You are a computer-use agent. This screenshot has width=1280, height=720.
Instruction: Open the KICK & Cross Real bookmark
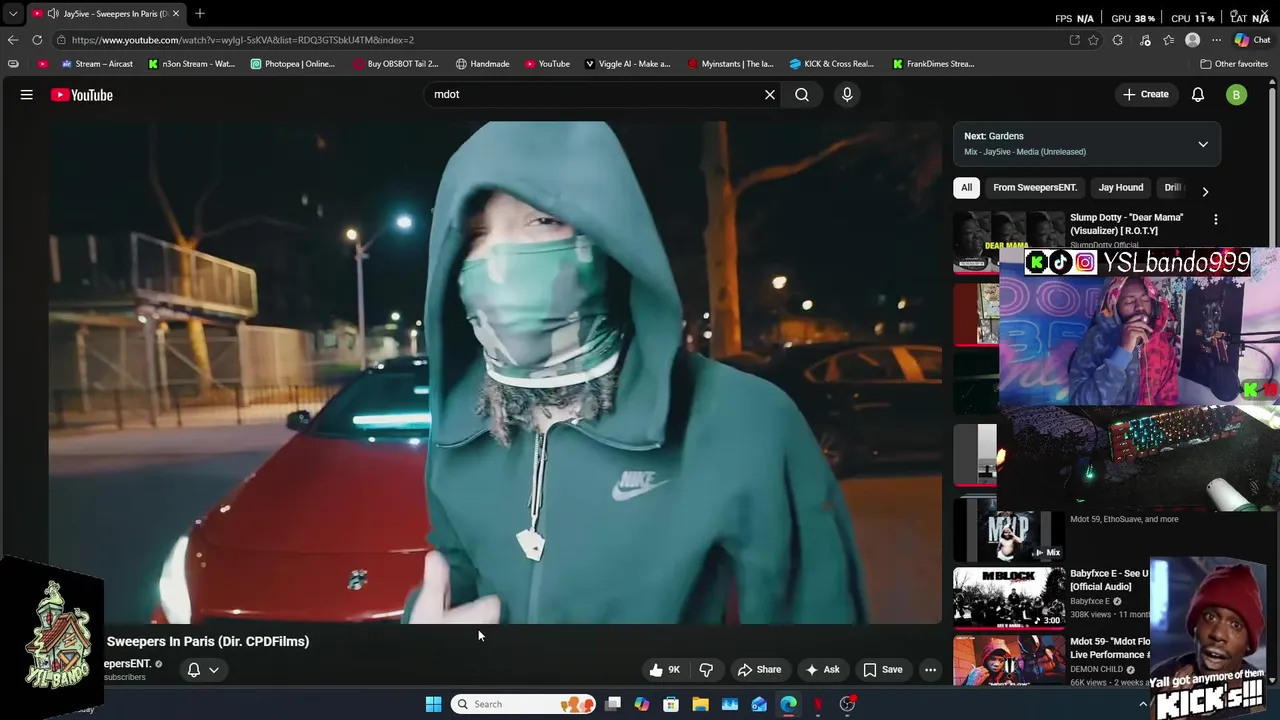click(831, 64)
